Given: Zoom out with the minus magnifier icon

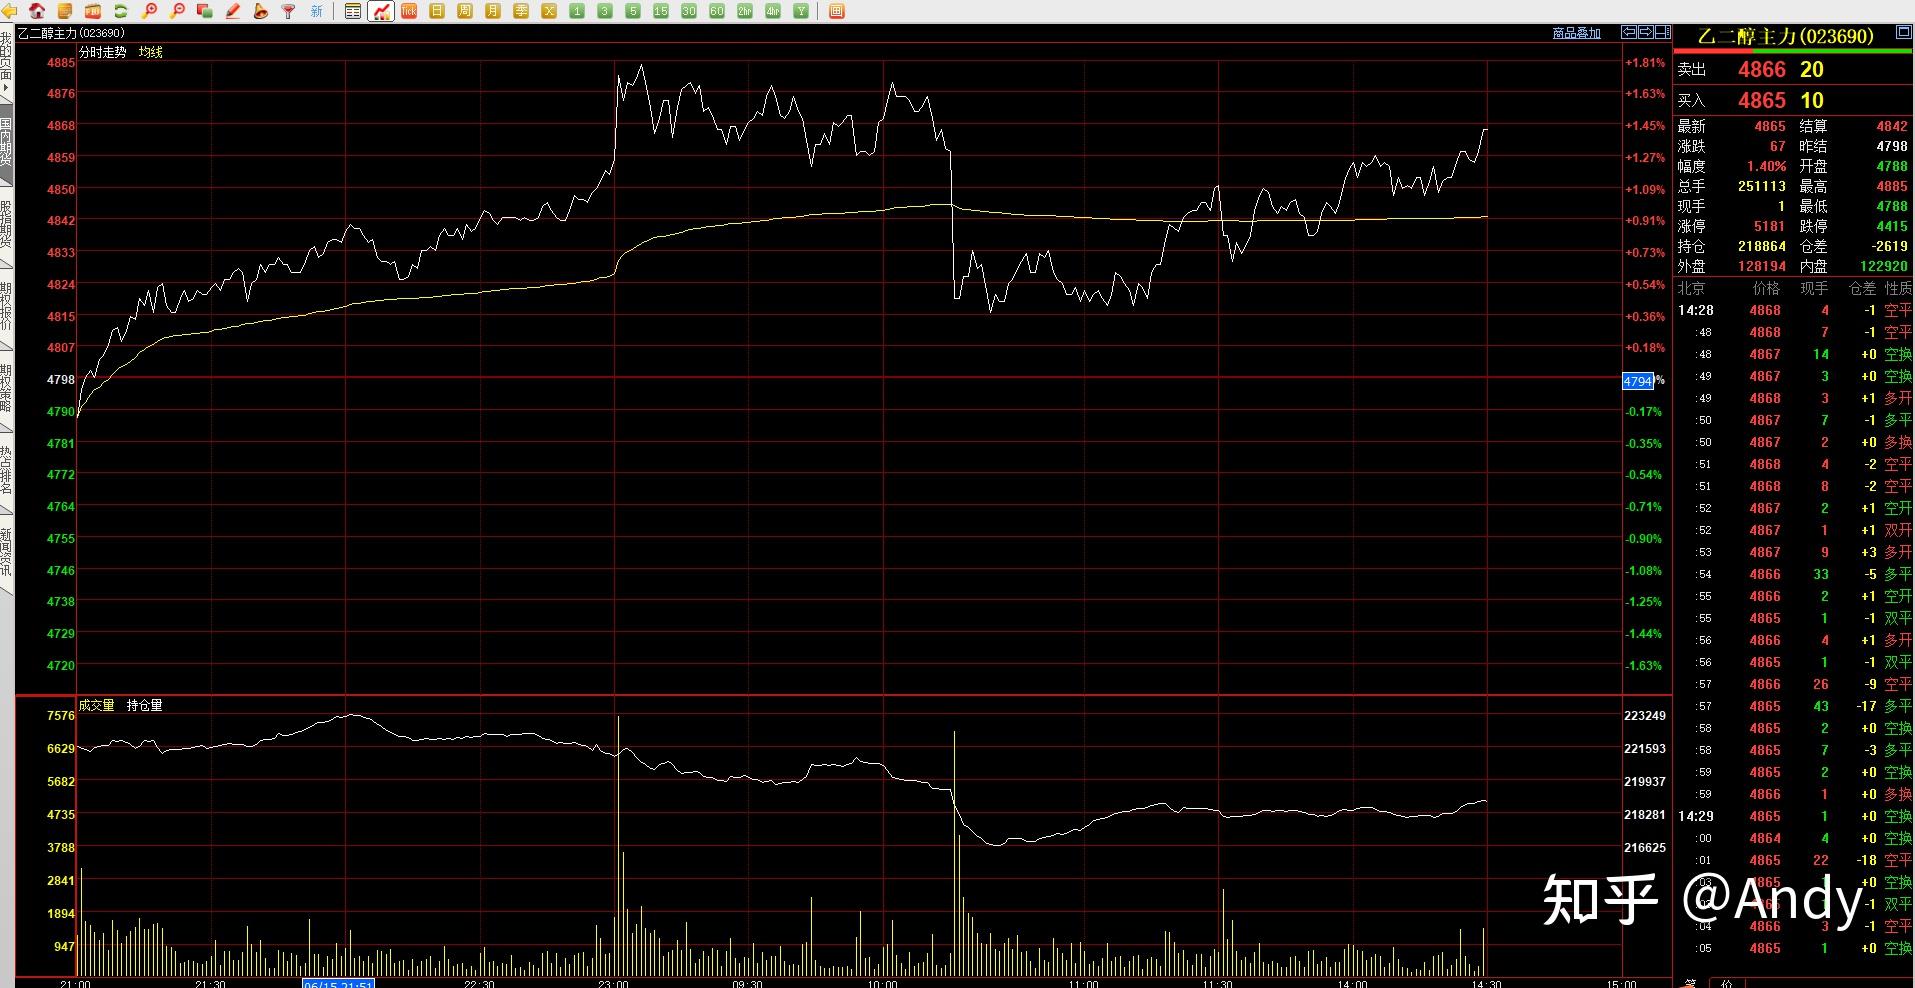Looking at the screenshot, I should [x=176, y=11].
